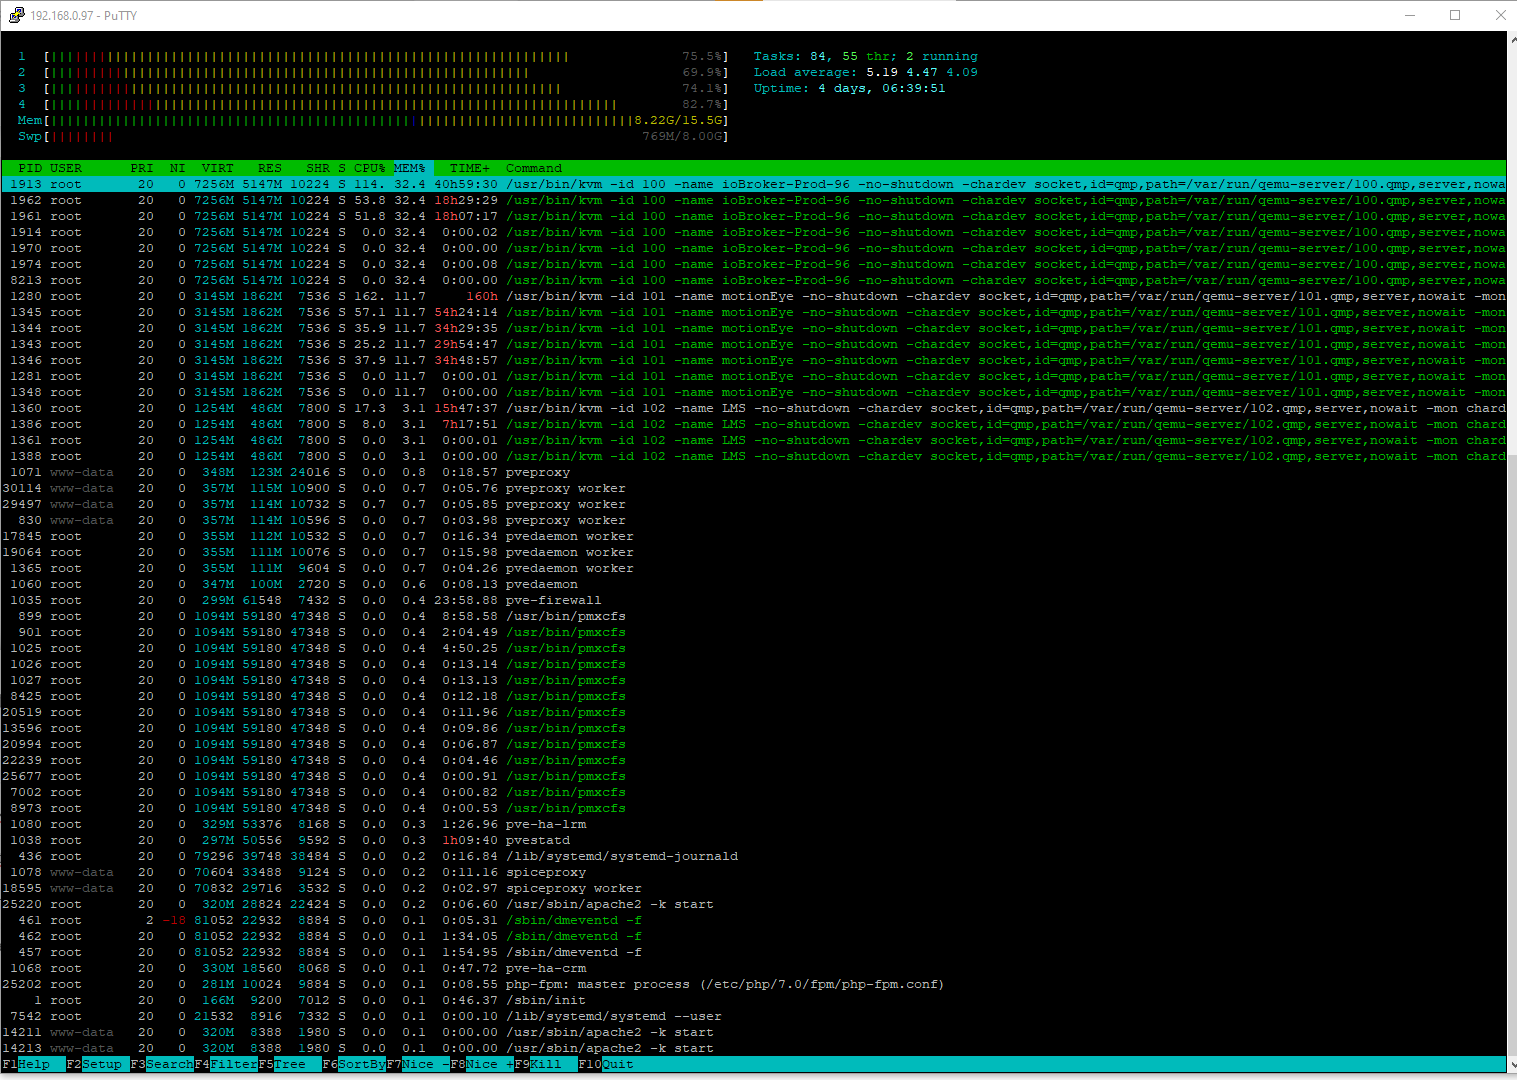The width and height of the screenshot is (1517, 1080).
Task: Click the scrollbar down arrow
Action: [x=1512, y=1065]
